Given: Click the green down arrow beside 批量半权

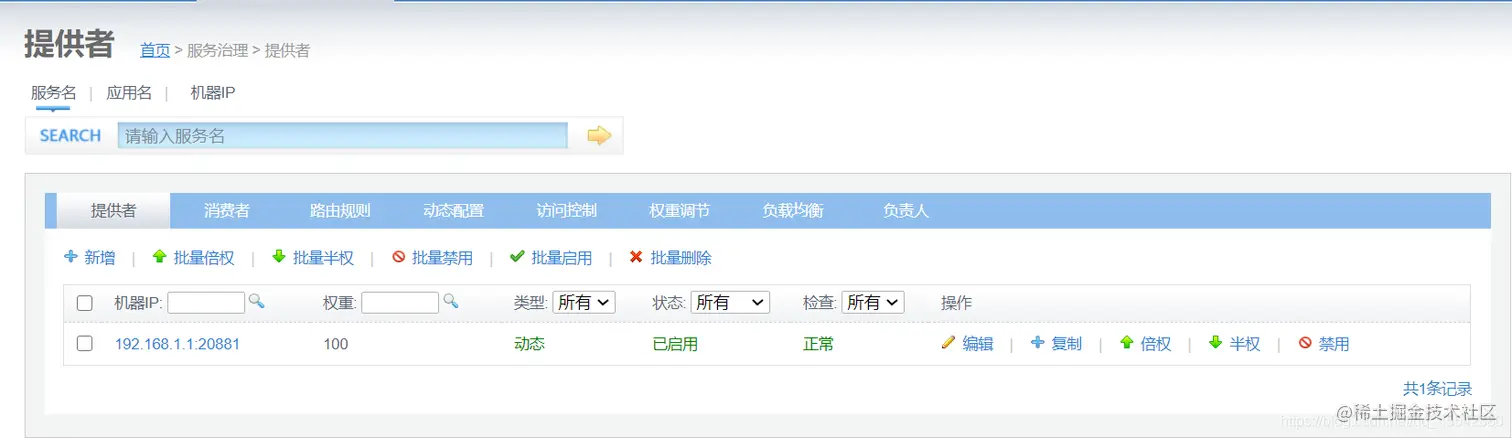Looking at the screenshot, I should click(x=278, y=257).
